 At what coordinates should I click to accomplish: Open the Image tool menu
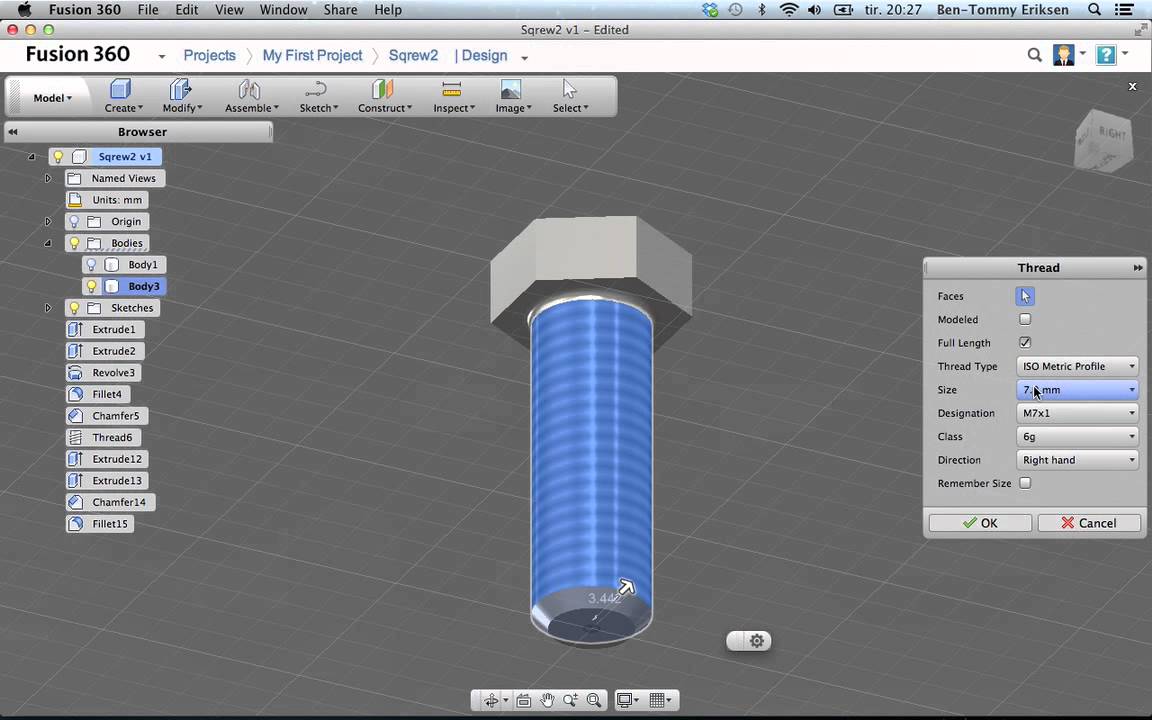click(x=513, y=96)
